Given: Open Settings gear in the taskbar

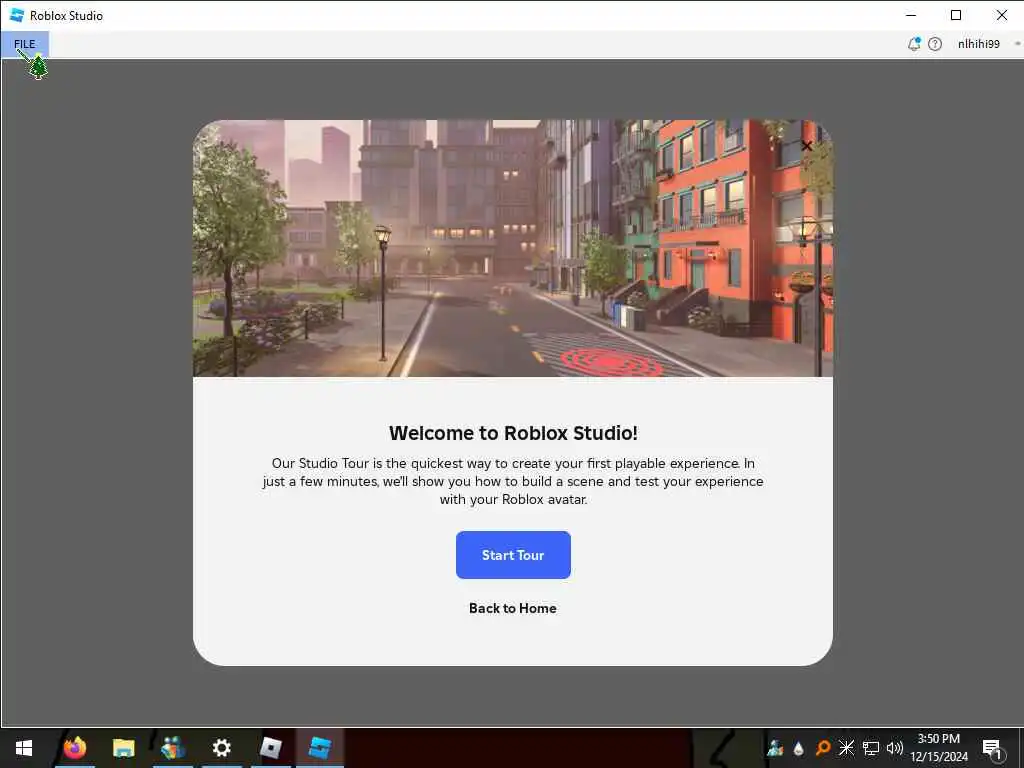Looking at the screenshot, I should tap(221, 748).
